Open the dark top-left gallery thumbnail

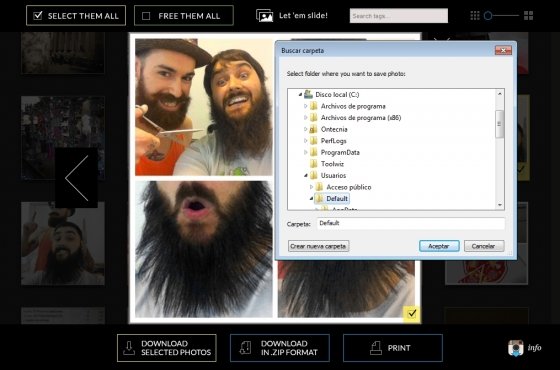pyautogui.click(x=63, y=52)
